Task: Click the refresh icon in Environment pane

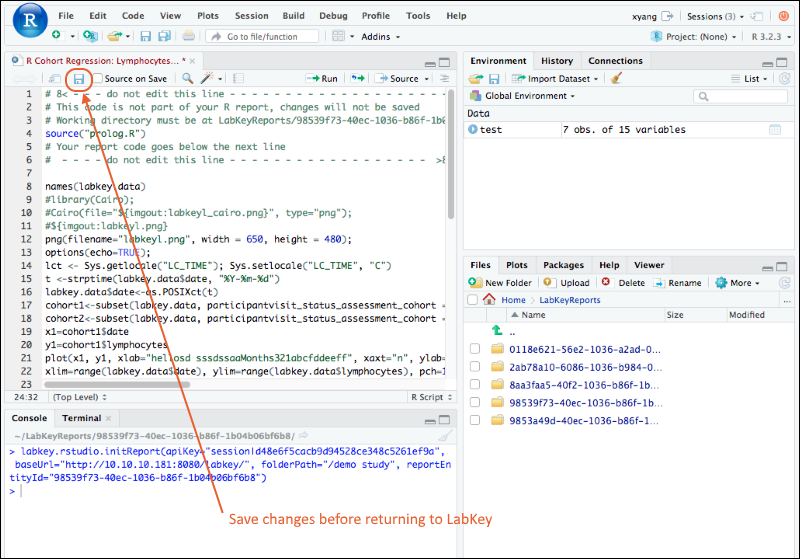Action: click(785, 79)
